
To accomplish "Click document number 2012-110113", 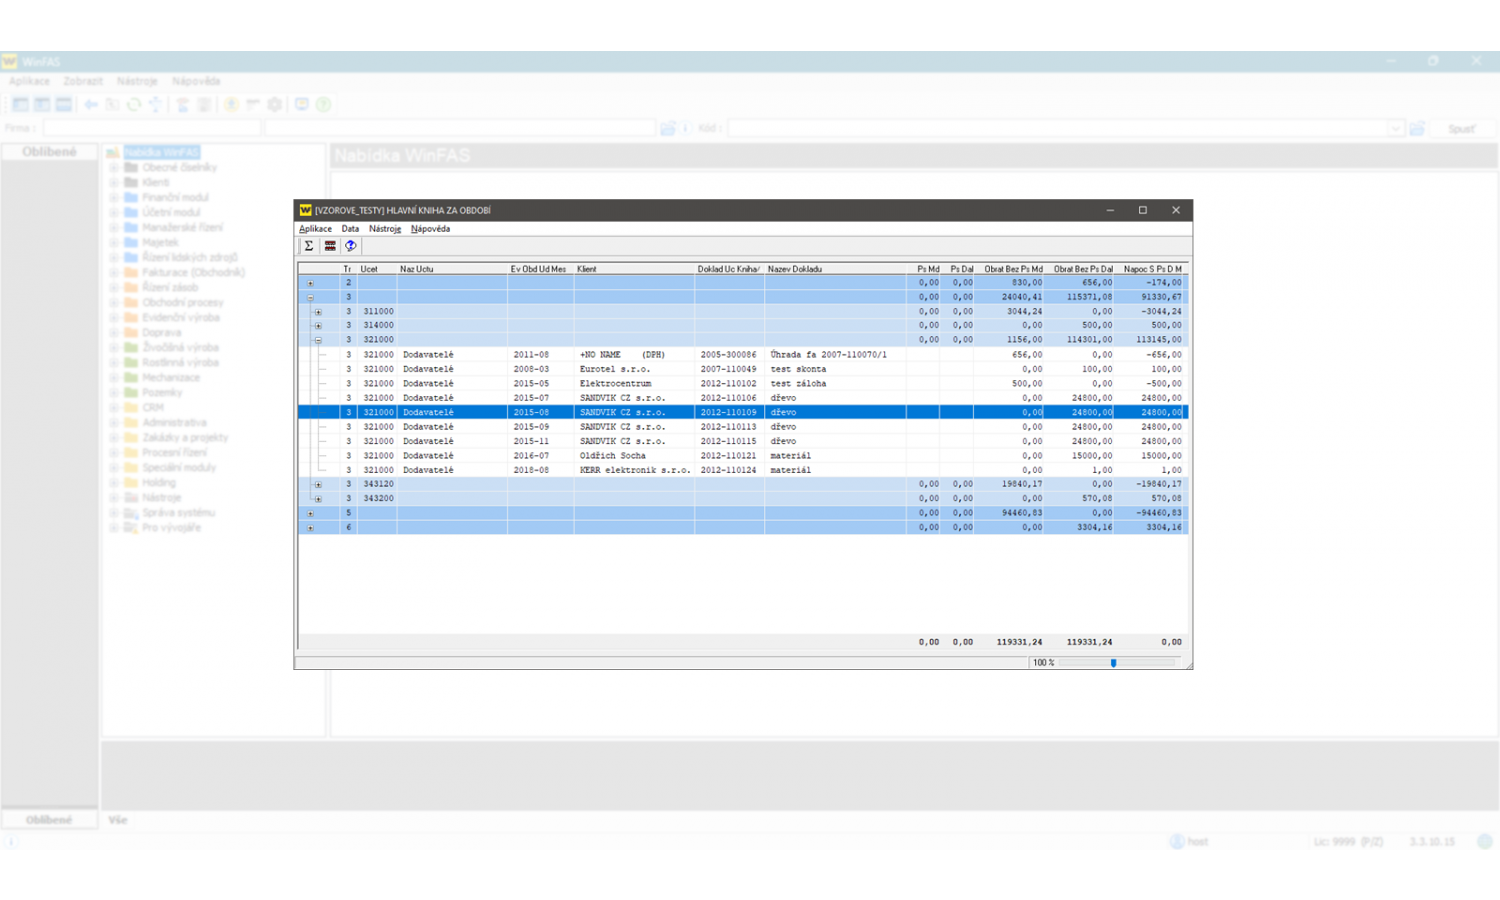I will [729, 426].
